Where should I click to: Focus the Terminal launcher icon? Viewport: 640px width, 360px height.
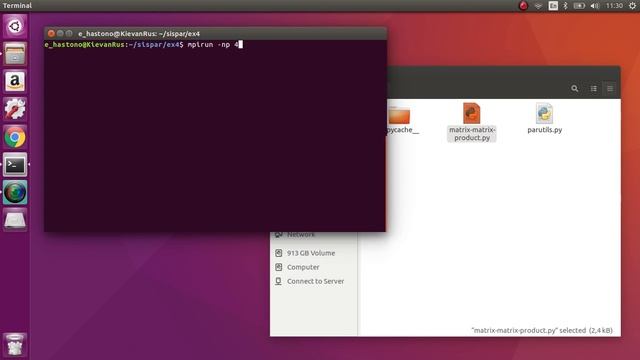pos(15,164)
